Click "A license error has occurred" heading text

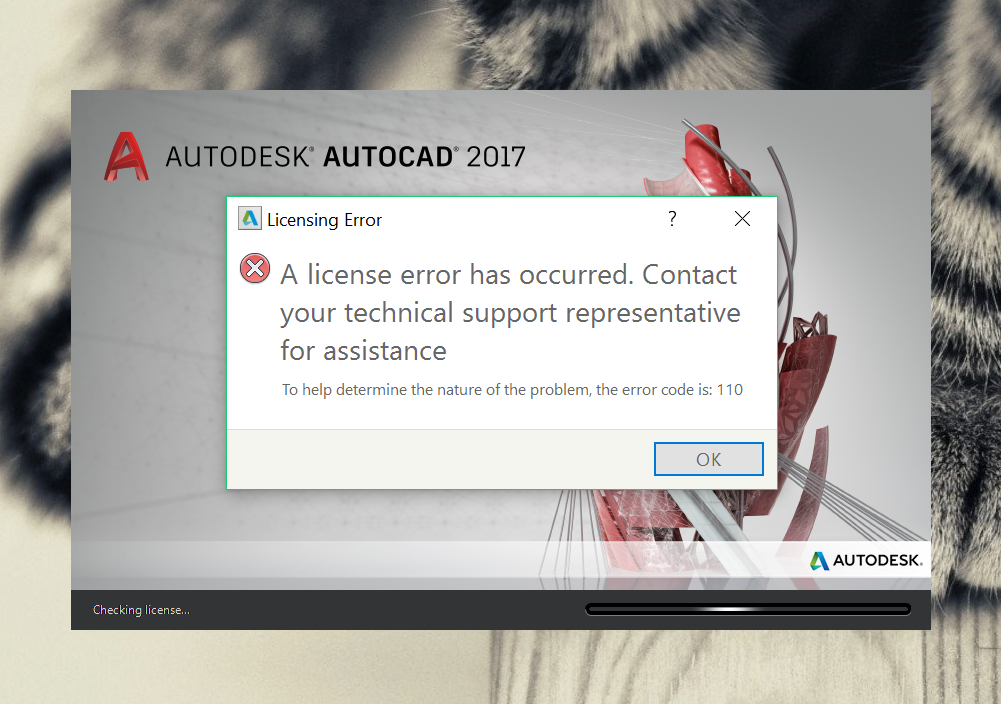[456, 274]
